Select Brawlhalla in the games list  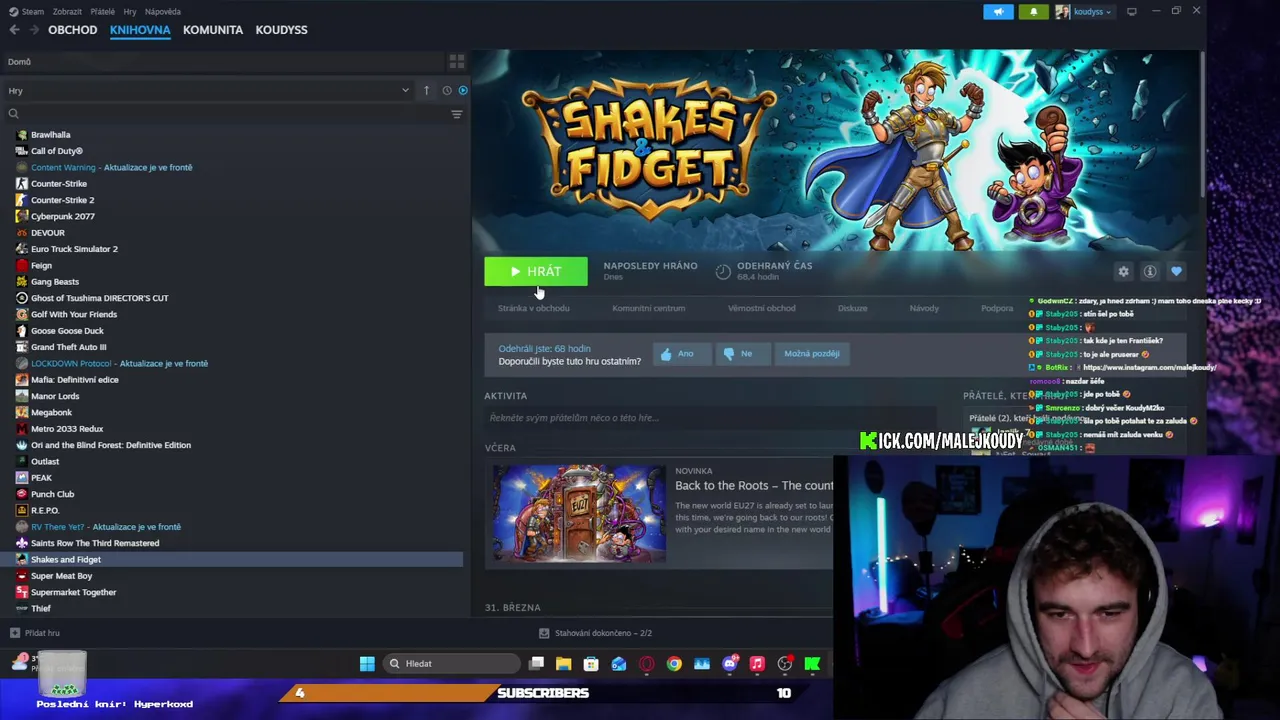[x=51, y=135]
